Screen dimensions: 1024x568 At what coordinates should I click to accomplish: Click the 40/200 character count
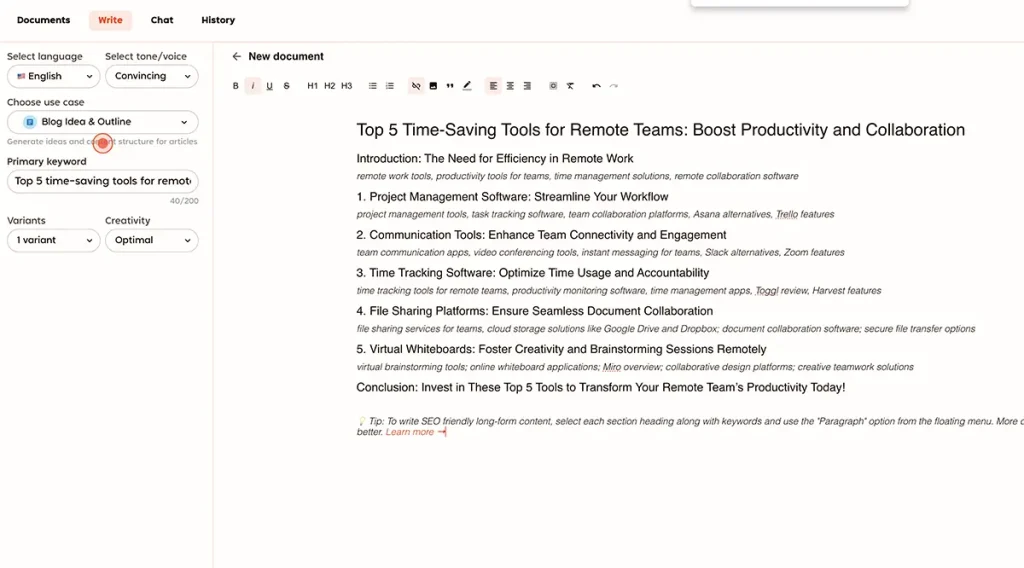coord(184,201)
